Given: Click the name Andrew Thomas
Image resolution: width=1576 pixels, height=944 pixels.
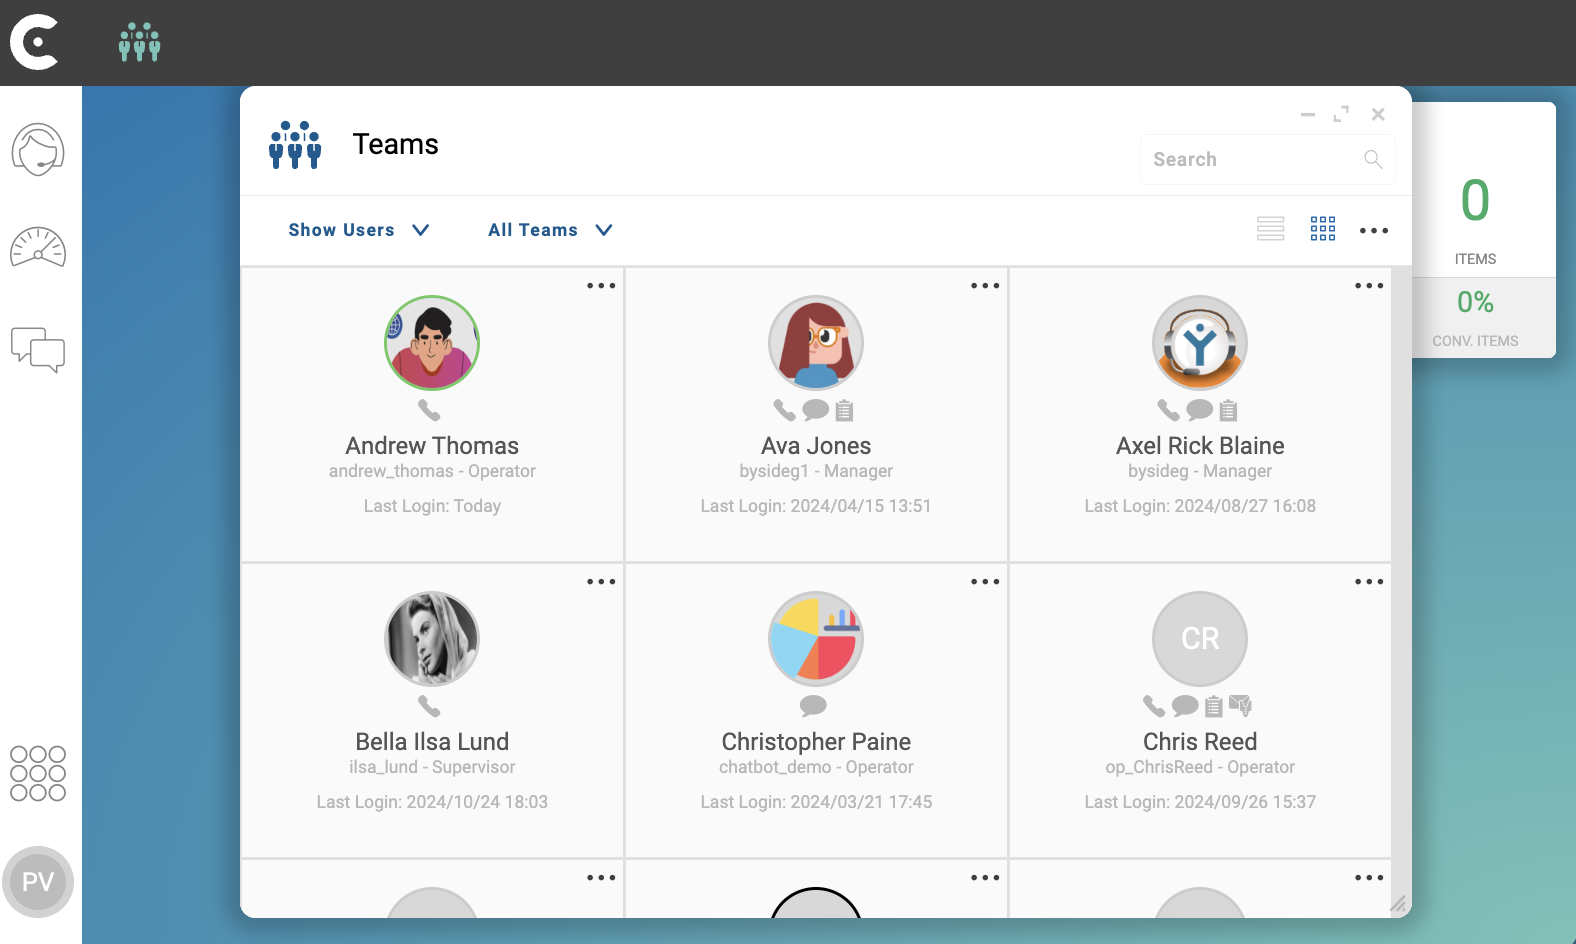Looking at the screenshot, I should (432, 446).
